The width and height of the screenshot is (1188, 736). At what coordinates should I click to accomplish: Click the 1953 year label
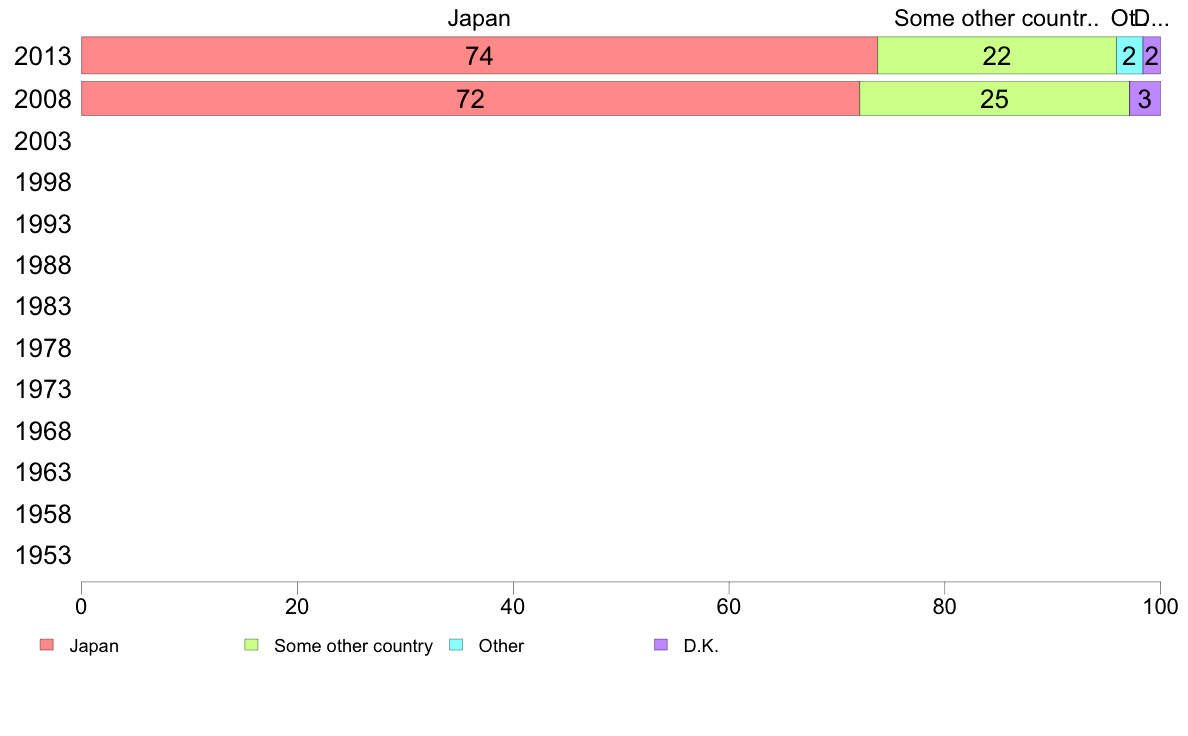pyautogui.click(x=42, y=555)
